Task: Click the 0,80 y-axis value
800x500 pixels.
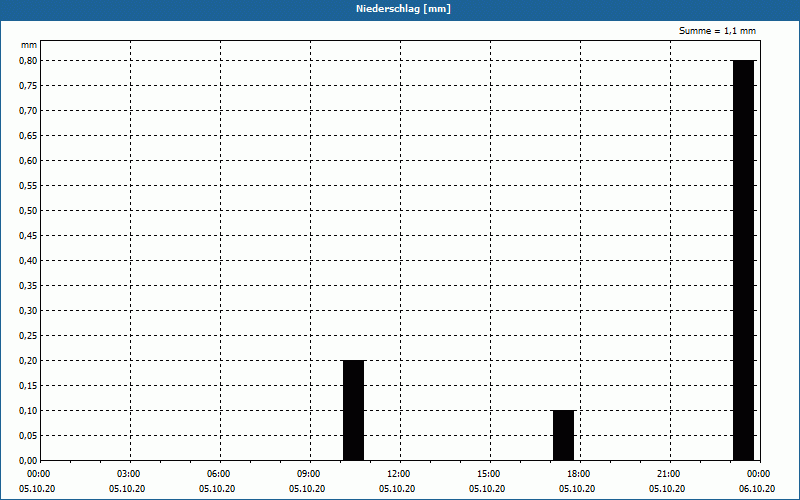Action: [28, 61]
